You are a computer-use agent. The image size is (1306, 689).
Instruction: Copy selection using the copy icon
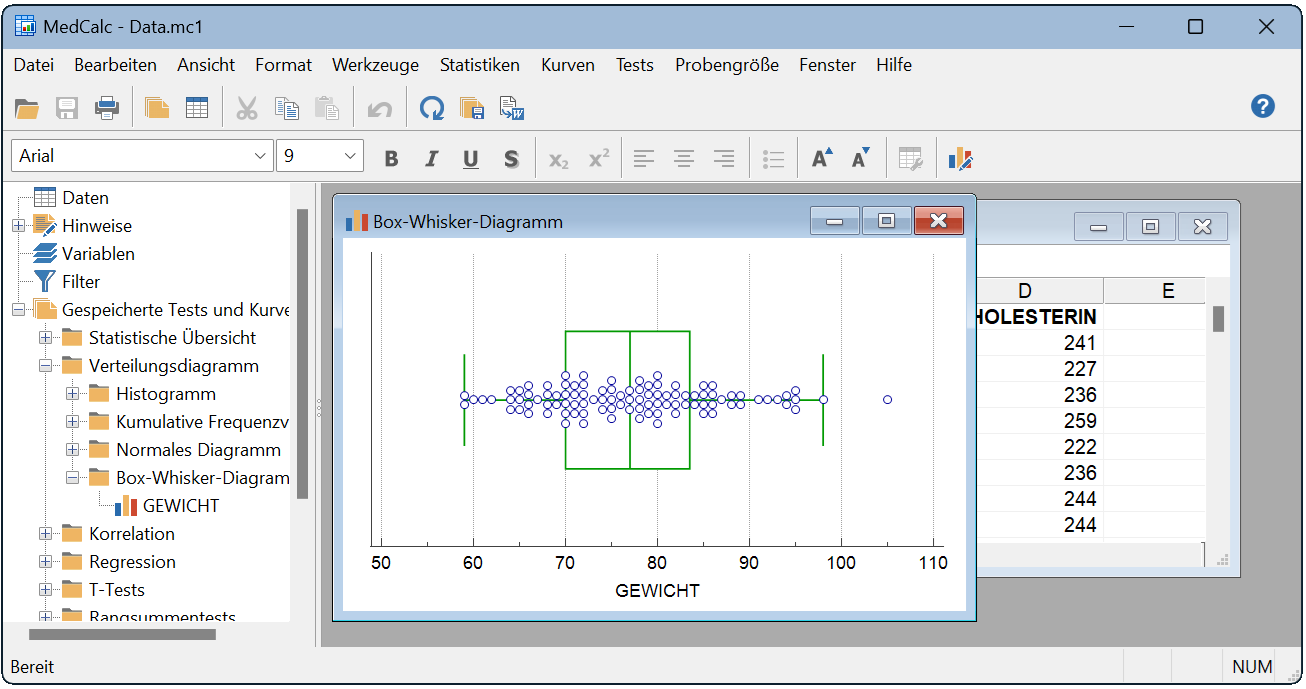287,108
